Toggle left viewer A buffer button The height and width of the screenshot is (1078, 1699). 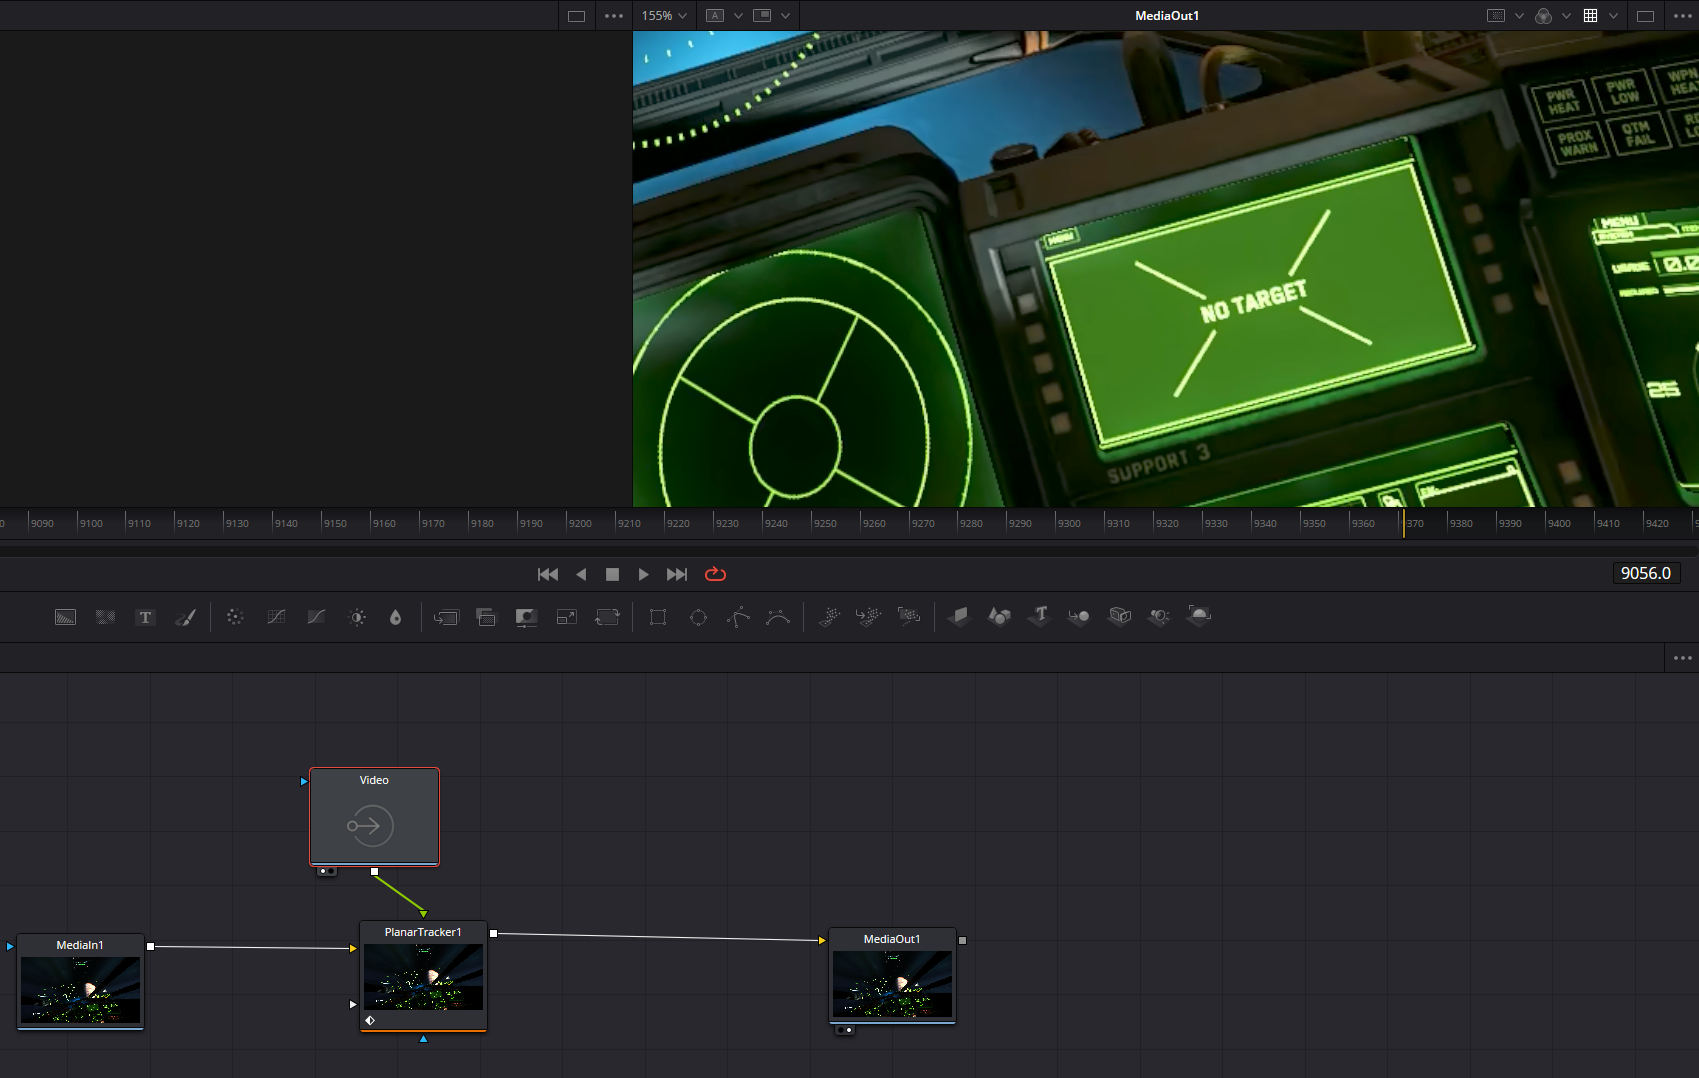pos(715,16)
